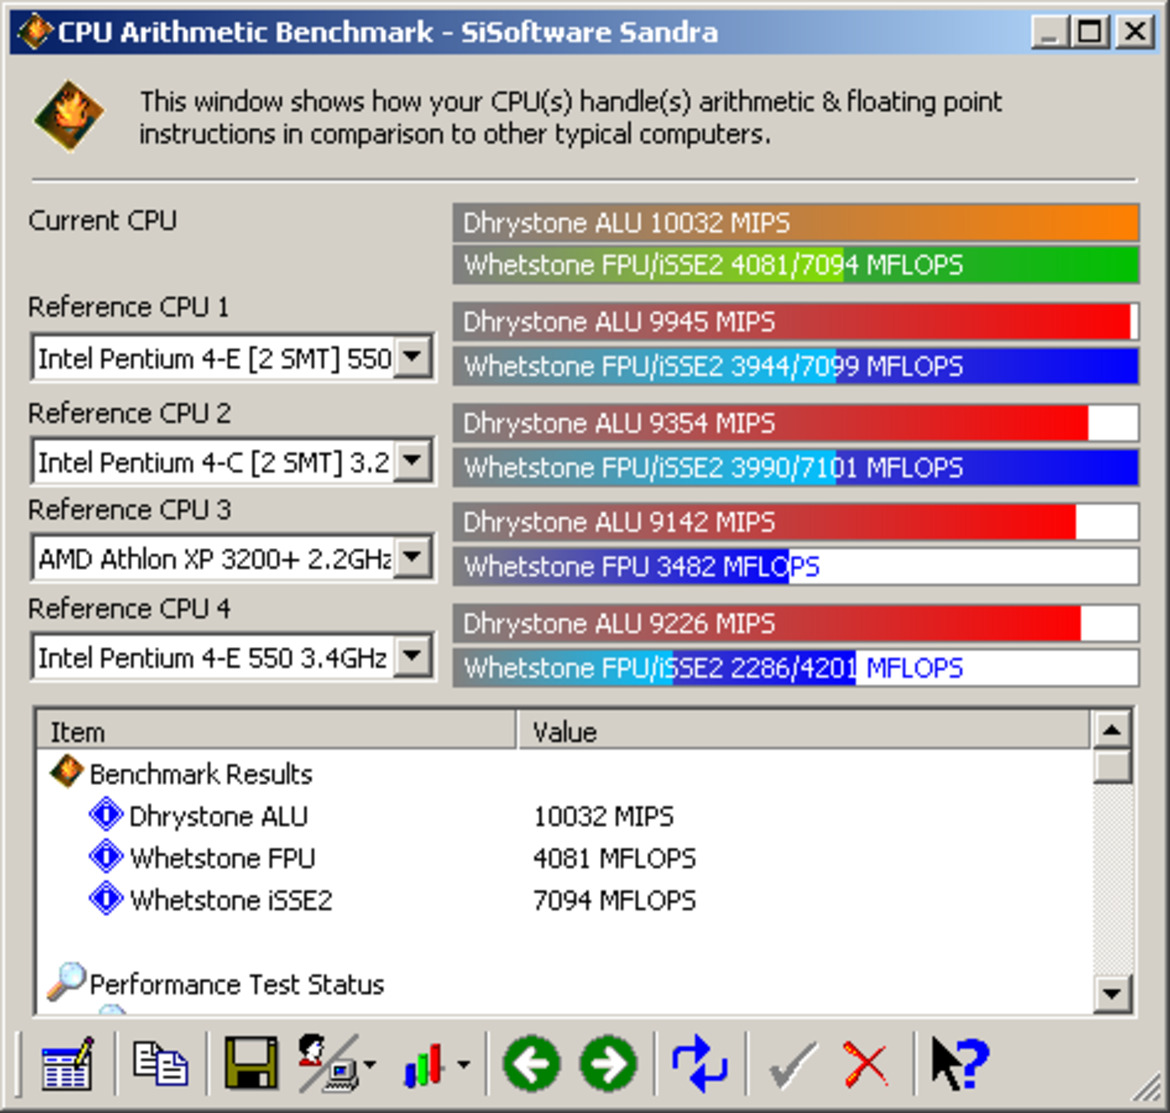Viewport: 1170px width, 1113px height.
Task: Click the Current CPU label
Action: coord(102,220)
